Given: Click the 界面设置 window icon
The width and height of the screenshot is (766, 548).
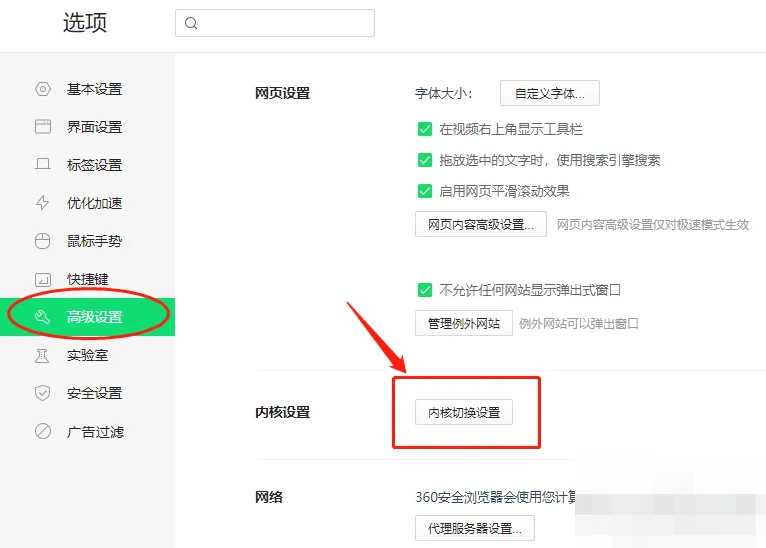Looking at the screenshot, I should click(43, 127).
